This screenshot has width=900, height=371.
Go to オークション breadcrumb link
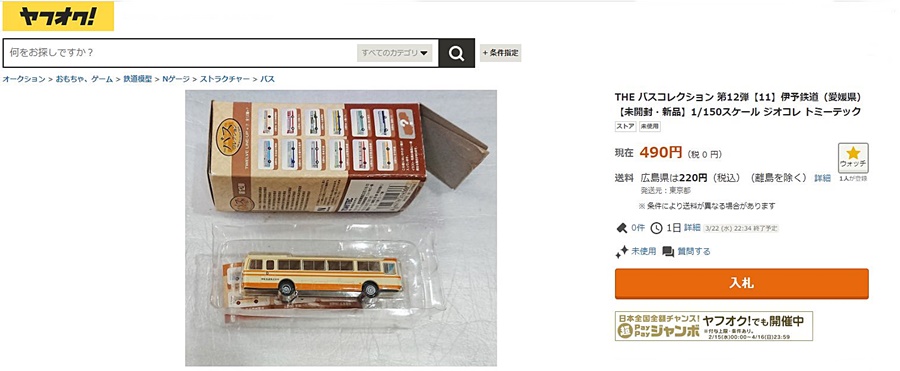(x=24, y=79)
